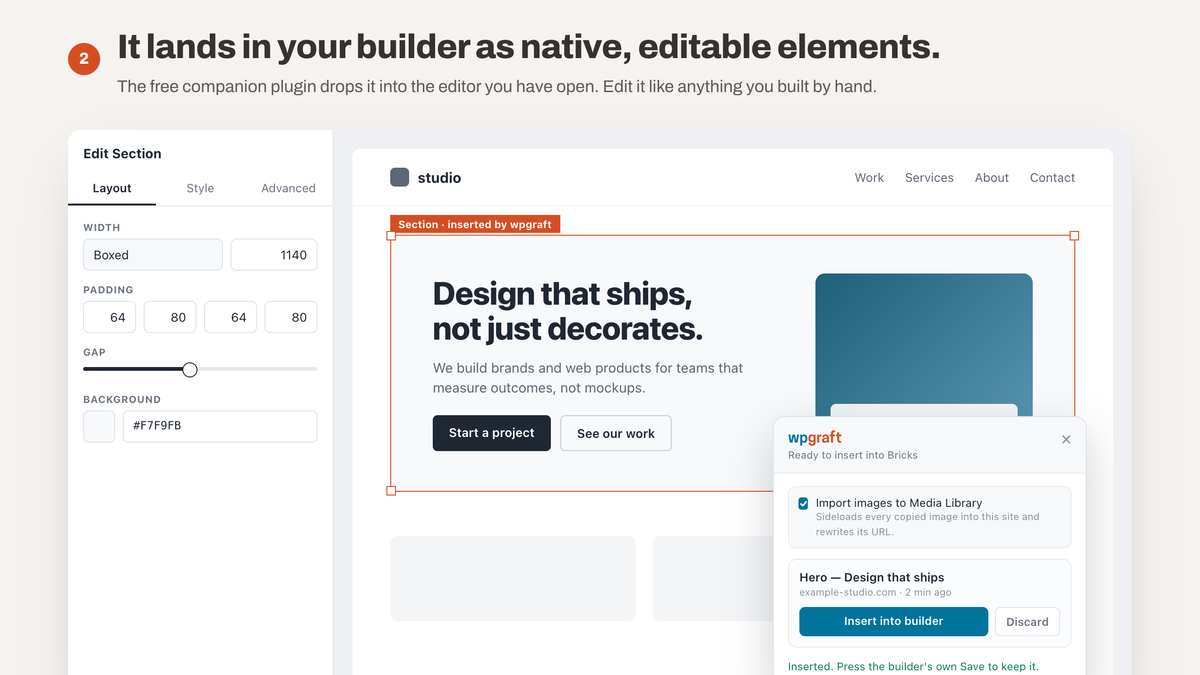Open the Advanced tab

click(288, 188)
